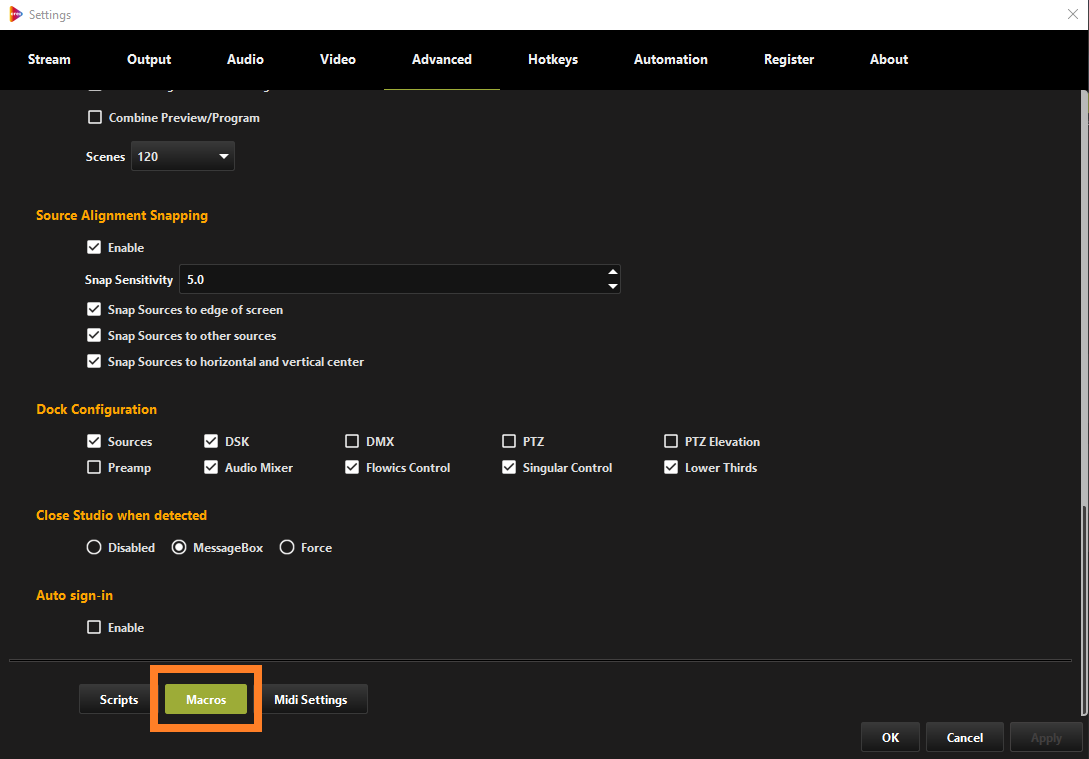Go to the Video tab
This screenshot has height=759, width=1089.
pyautogui.click(x=338, y=60)
